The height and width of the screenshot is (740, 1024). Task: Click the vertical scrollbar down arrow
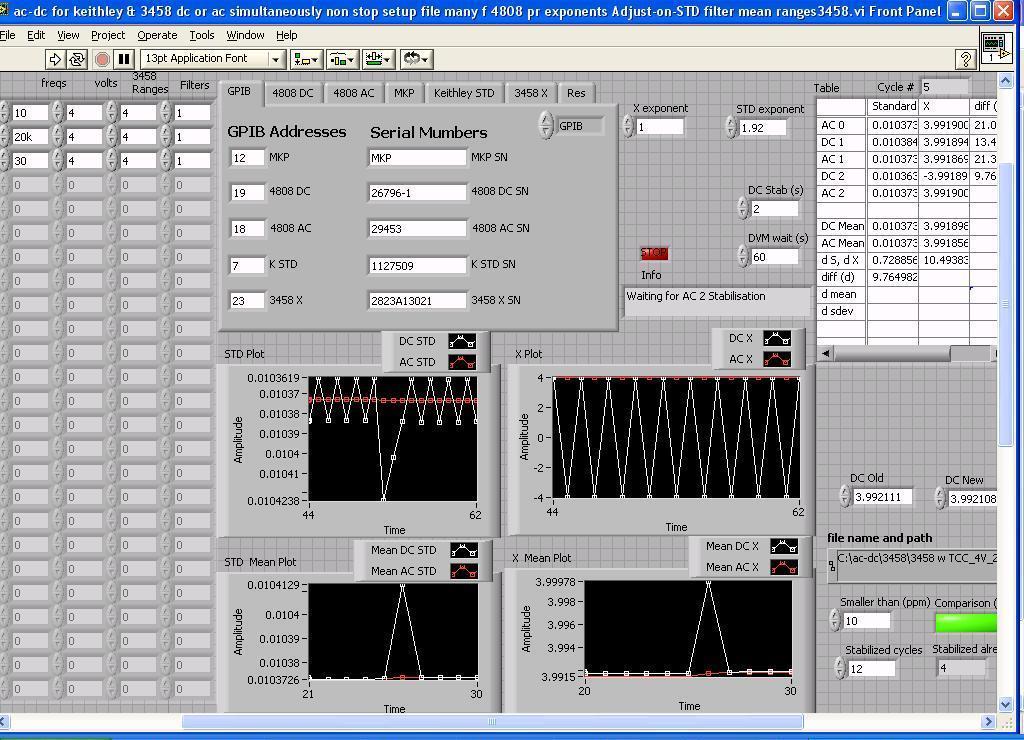(1005, 705)
